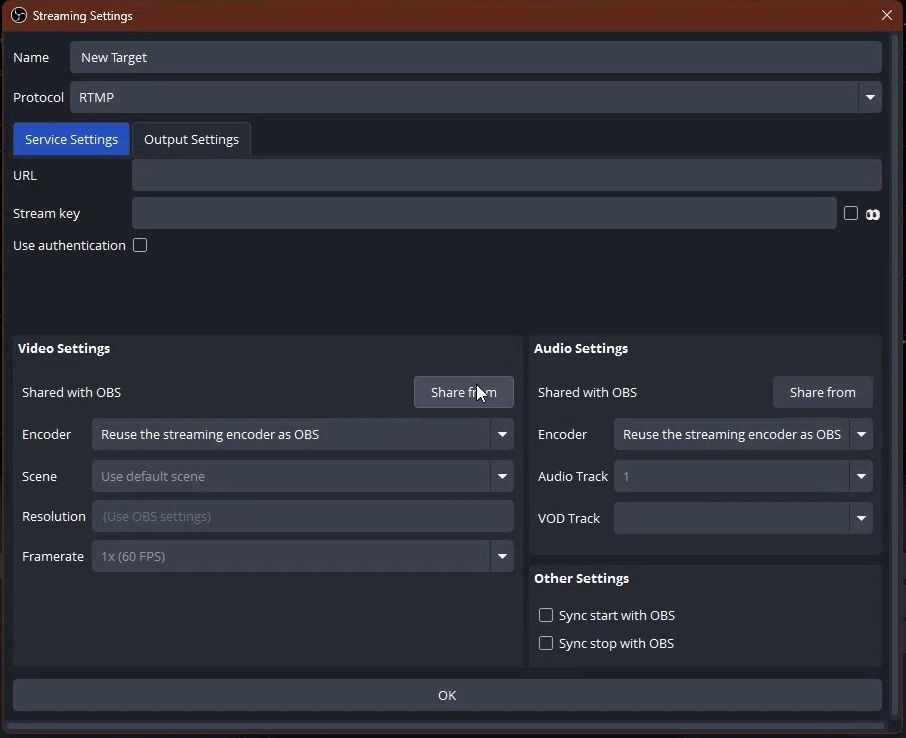Click the horizontal scrollbar at bottom
This screenshot has height=738, width=906.
point(445,725)
